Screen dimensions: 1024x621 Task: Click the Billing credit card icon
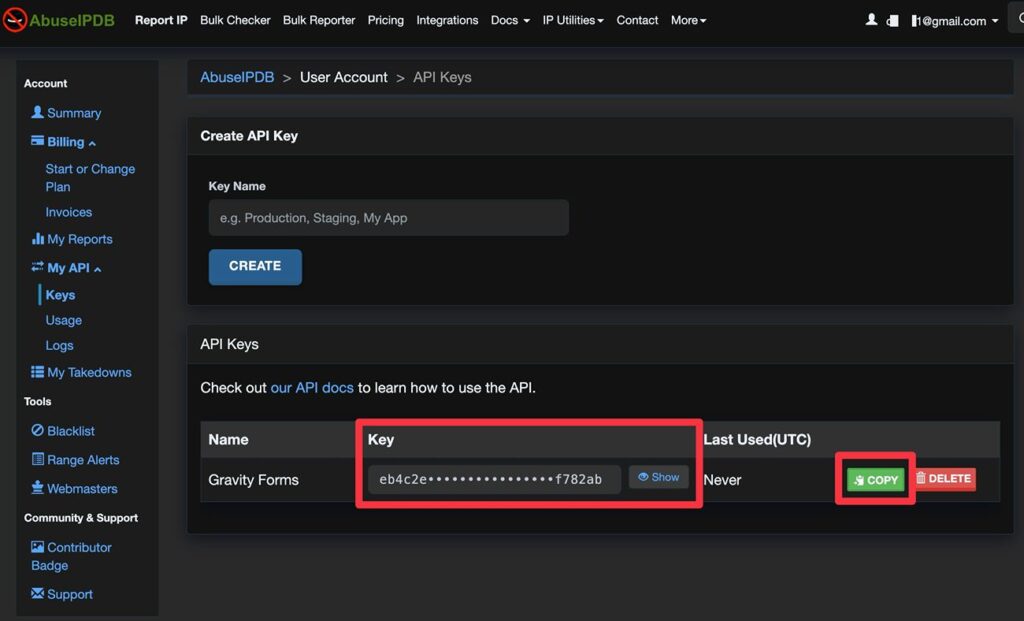(x=37, y=141)
